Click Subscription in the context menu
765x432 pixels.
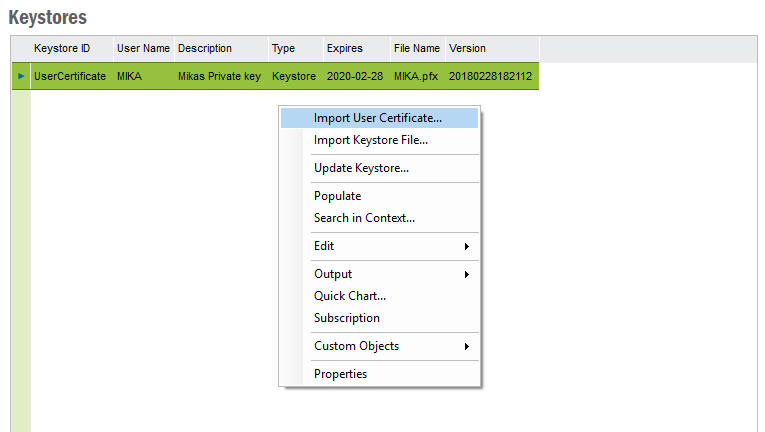pos(346,318)
